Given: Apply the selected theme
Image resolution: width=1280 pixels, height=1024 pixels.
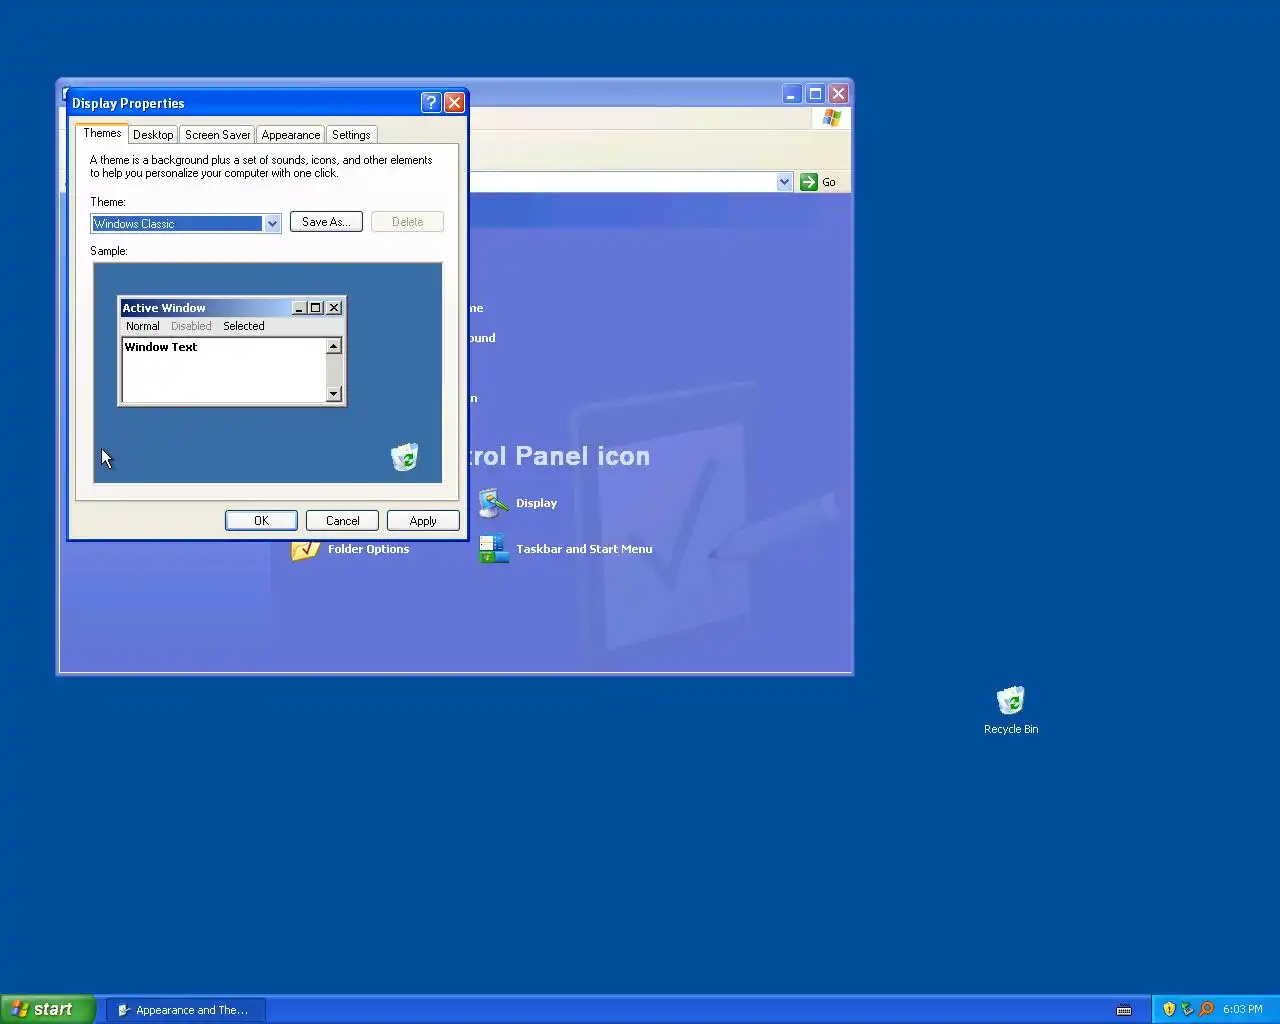Looking at the screenshot, I should tap(423, 521).
